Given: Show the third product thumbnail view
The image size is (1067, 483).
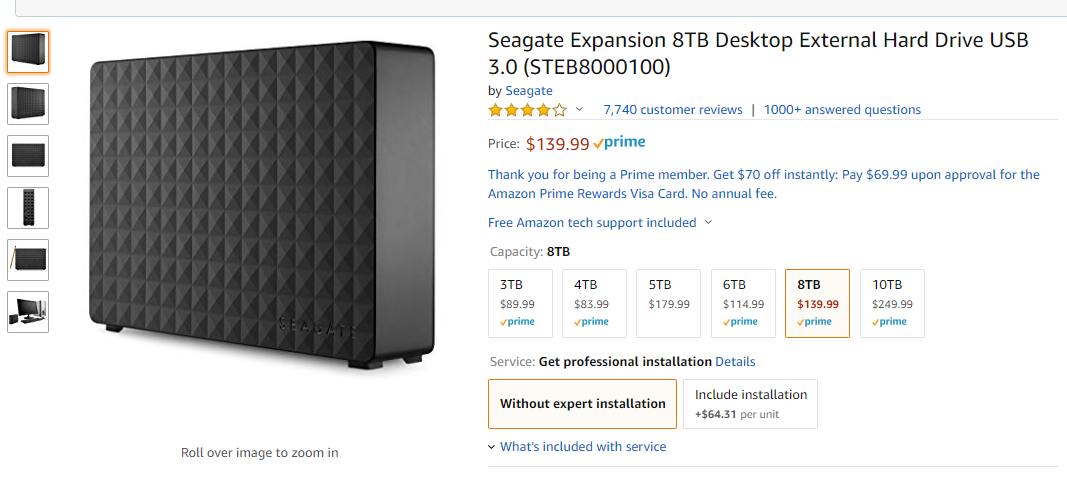Looking at the screenshot, I should point(28,156).
